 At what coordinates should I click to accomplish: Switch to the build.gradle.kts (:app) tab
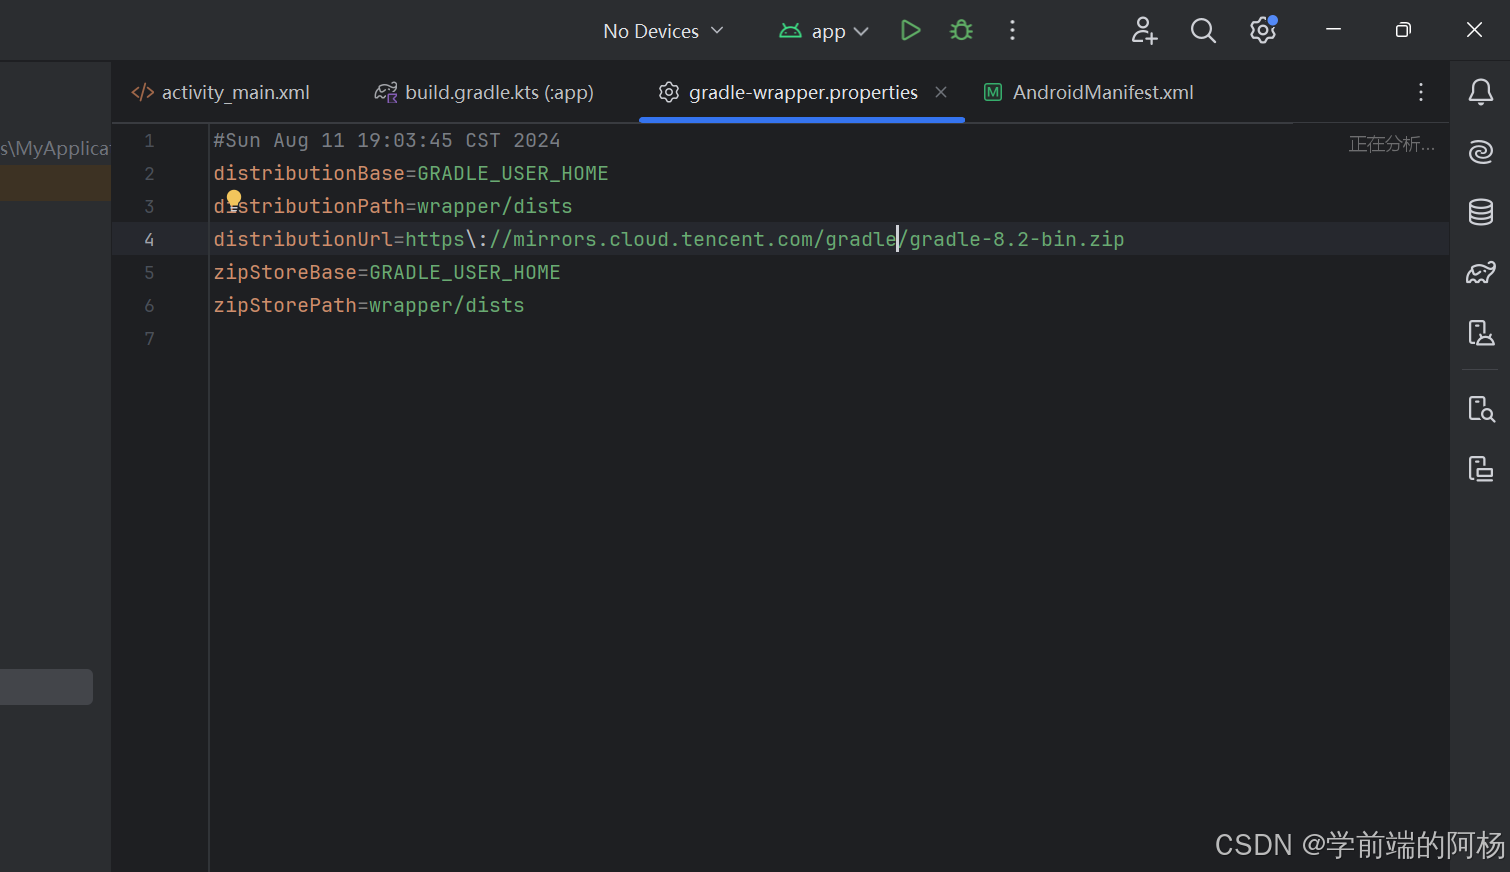pyautogui.click(x=485, y=92)
